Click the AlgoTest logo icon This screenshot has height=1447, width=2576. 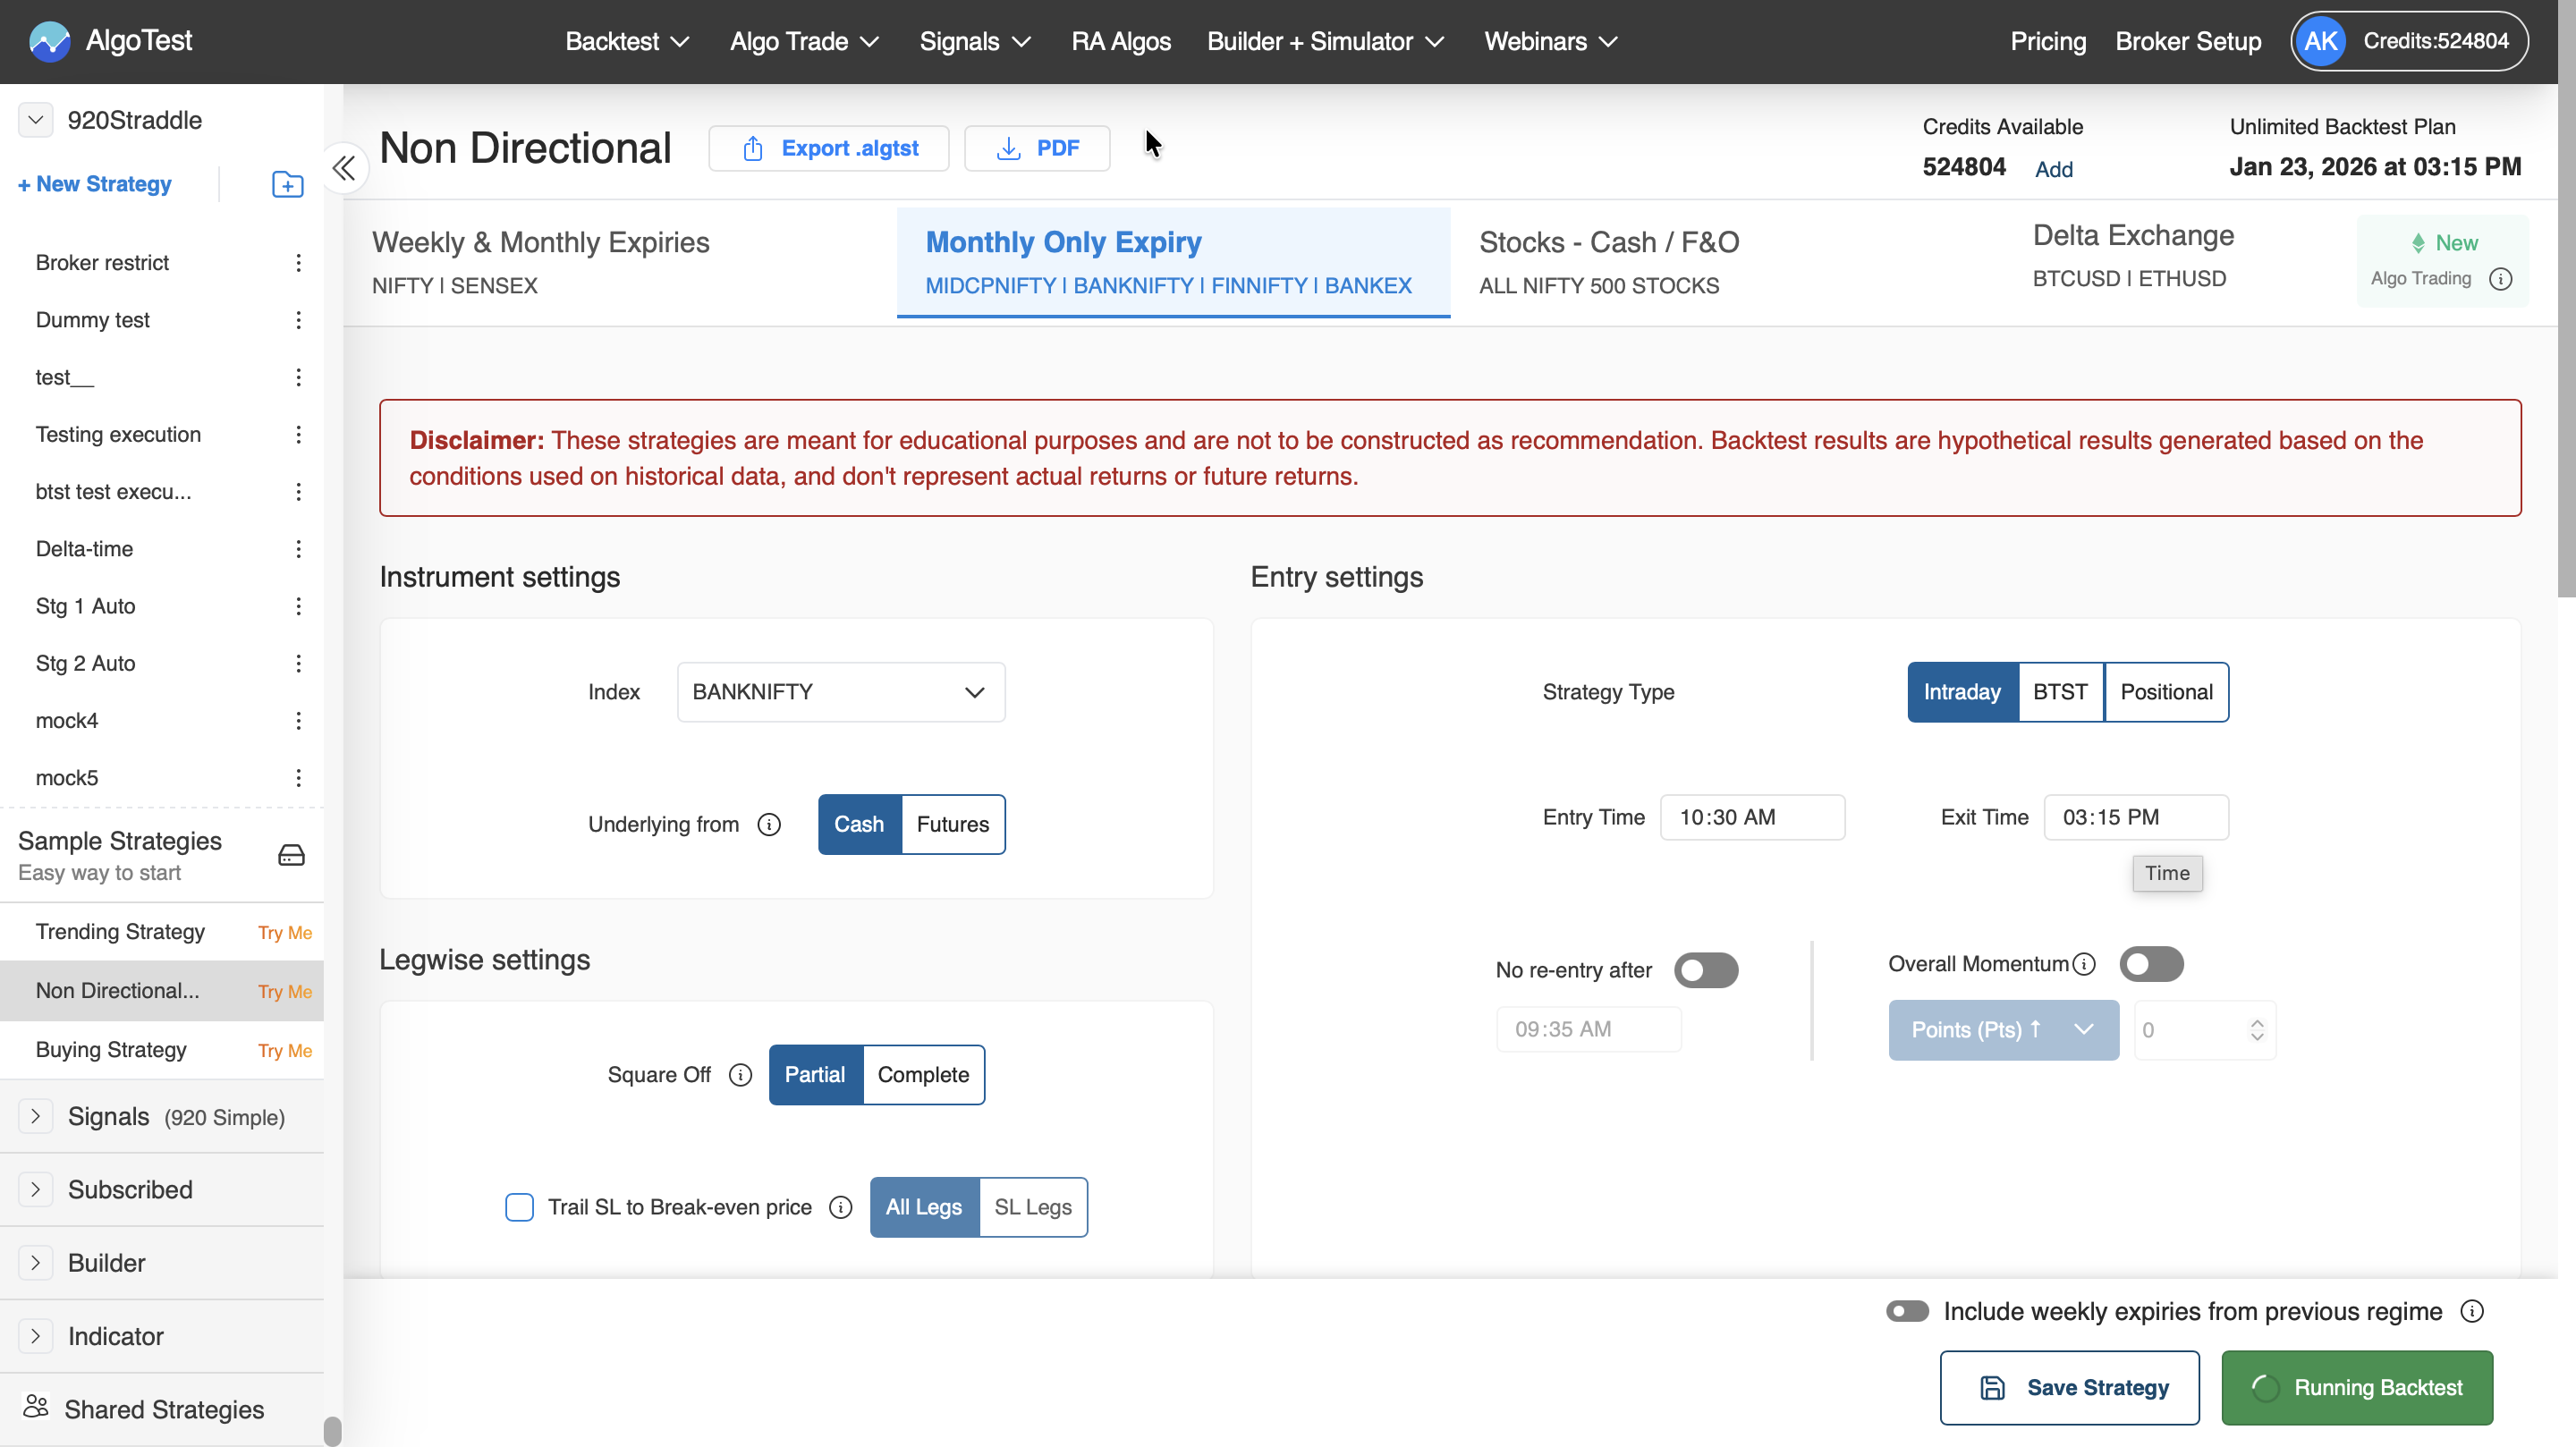click(49, 41)
